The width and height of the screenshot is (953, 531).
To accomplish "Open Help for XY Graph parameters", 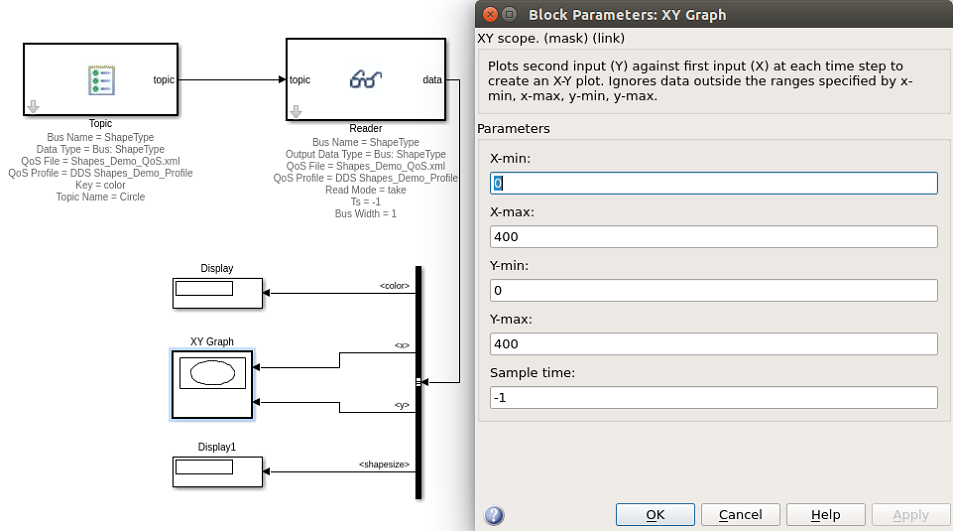I will (x=825, y=515).
